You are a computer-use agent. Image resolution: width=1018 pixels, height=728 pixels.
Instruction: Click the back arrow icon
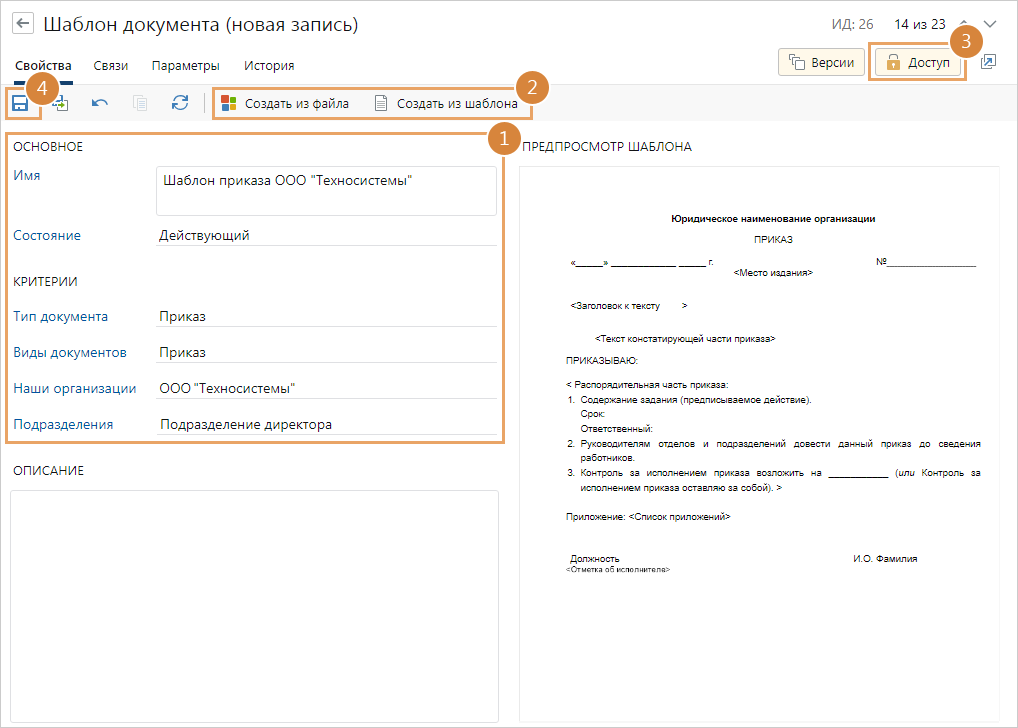click(23, 24)
